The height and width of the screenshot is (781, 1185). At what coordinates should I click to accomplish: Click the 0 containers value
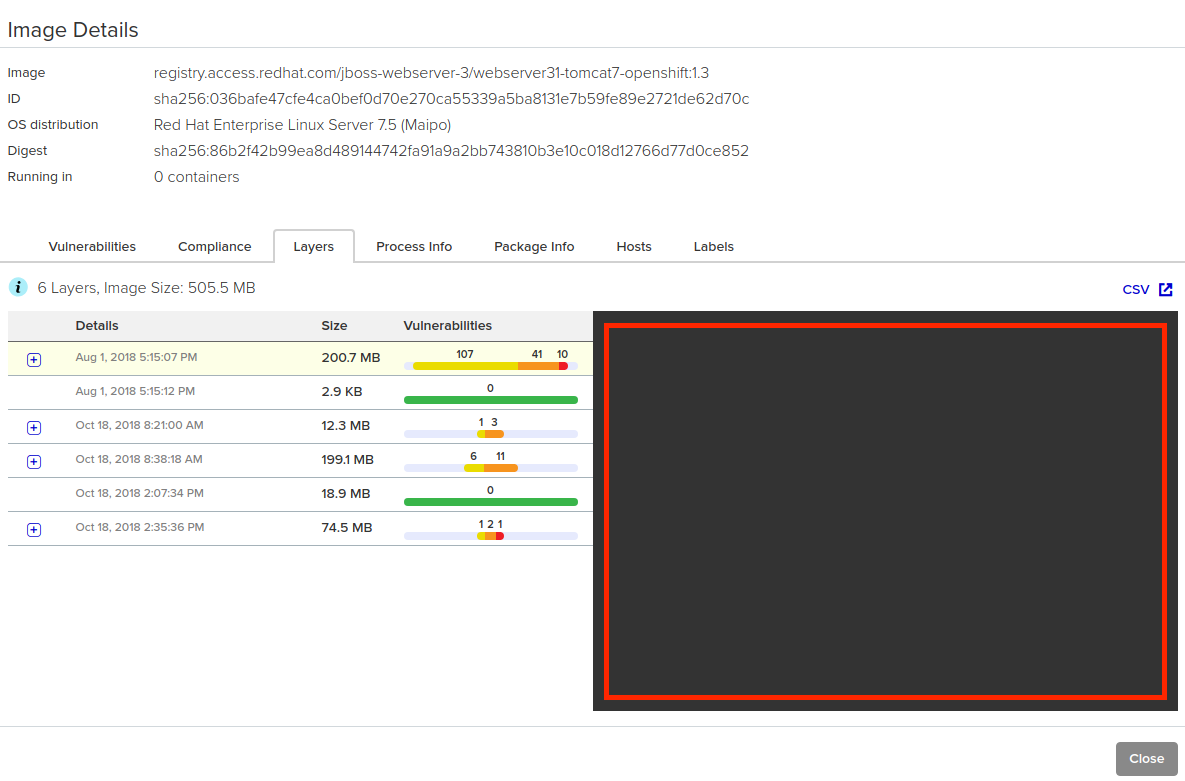point(196,177)
